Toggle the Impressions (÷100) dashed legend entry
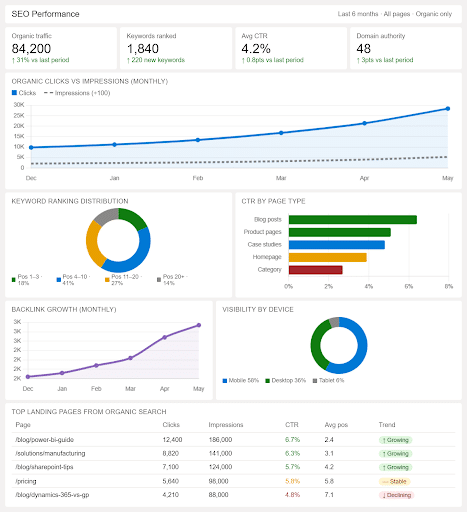The image size is (467, 512). point(77,93)
